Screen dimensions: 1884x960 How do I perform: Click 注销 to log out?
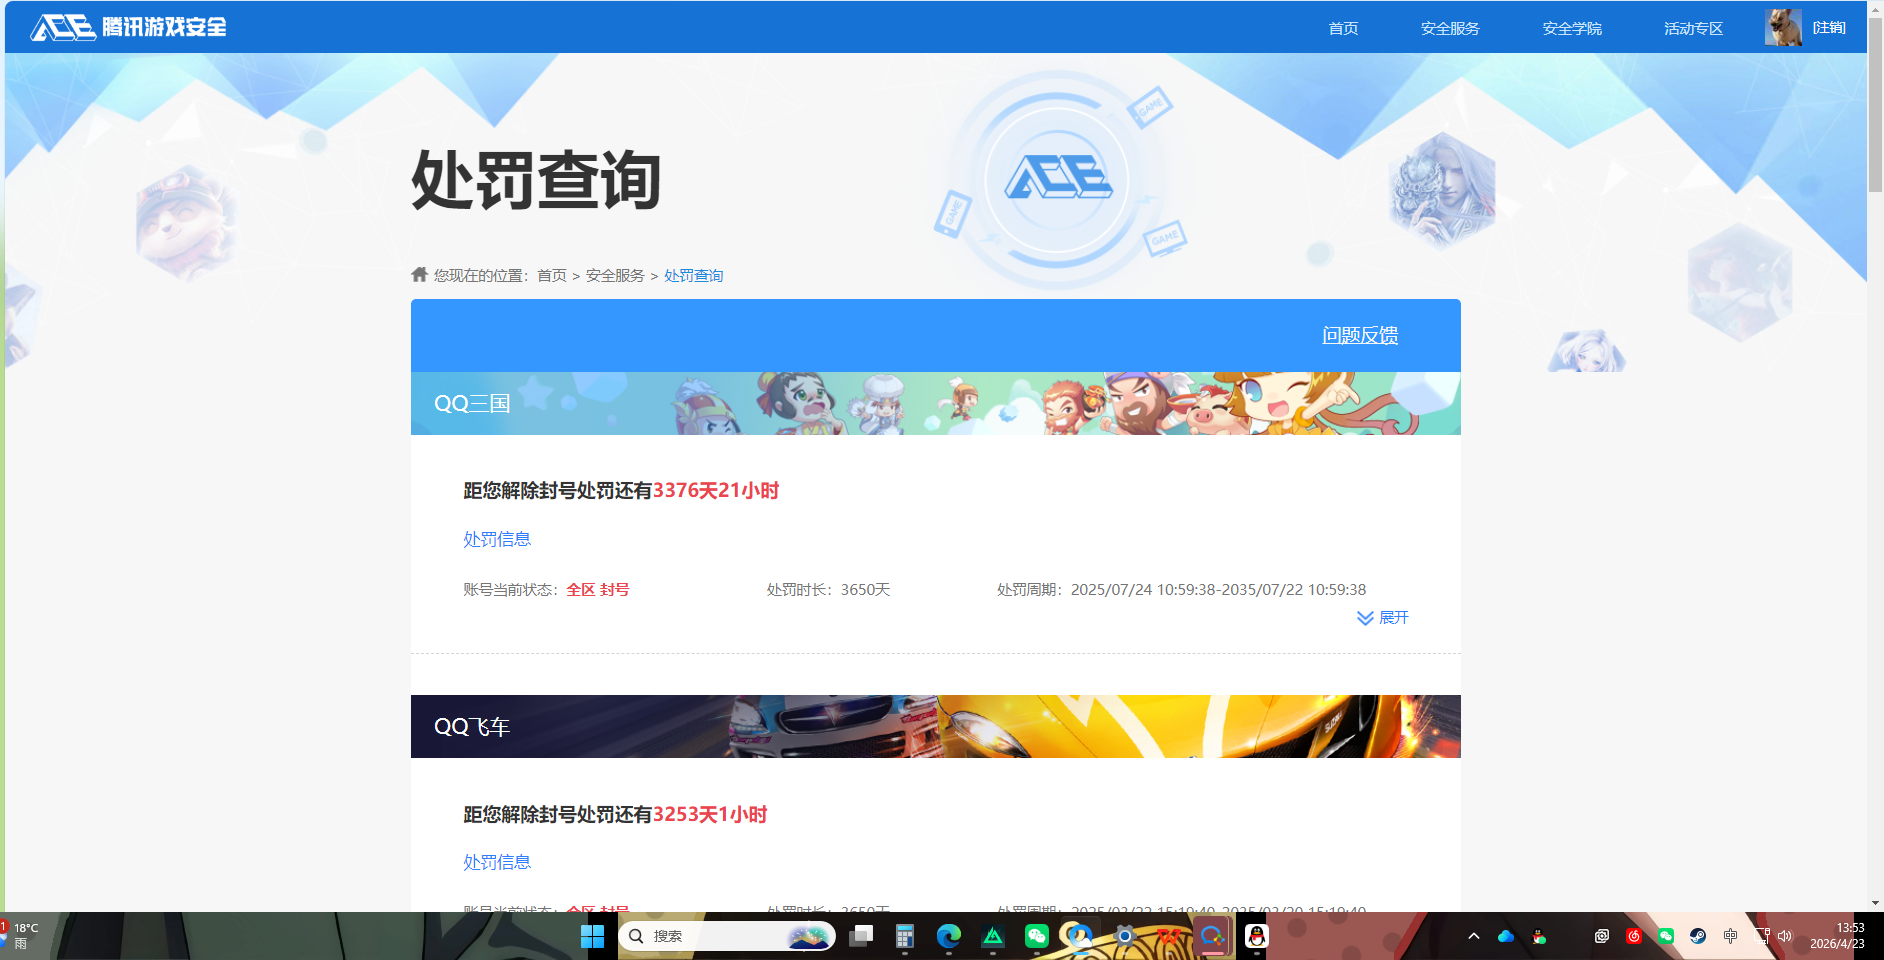point(1830,27)
